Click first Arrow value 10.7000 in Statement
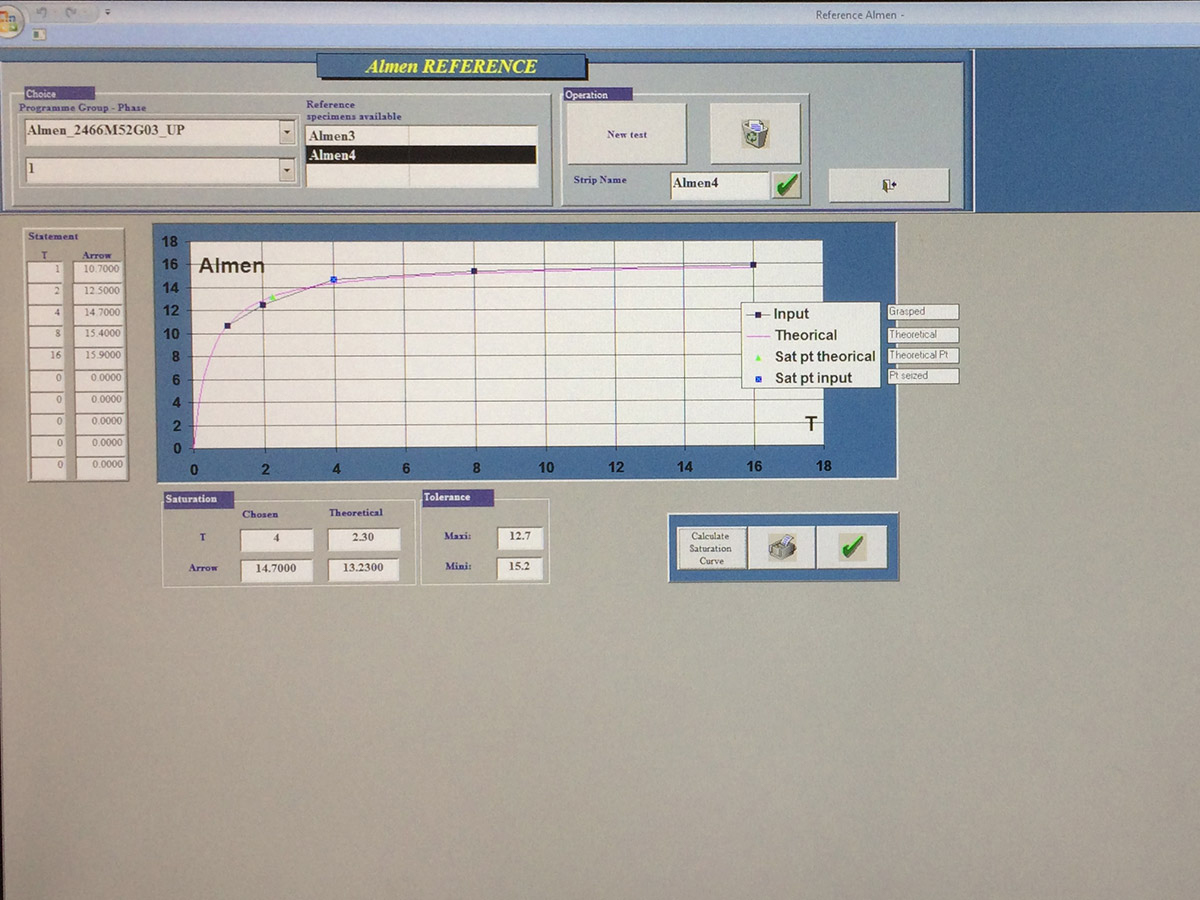1200x900 pixels. [x=100, y=269]
